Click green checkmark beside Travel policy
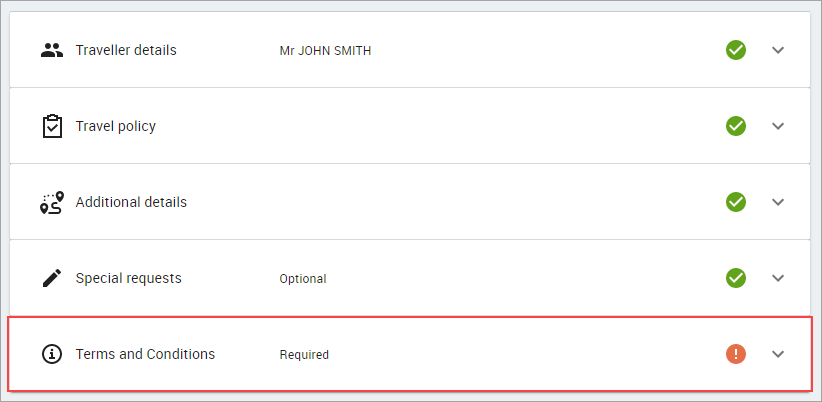 (736, 126)
